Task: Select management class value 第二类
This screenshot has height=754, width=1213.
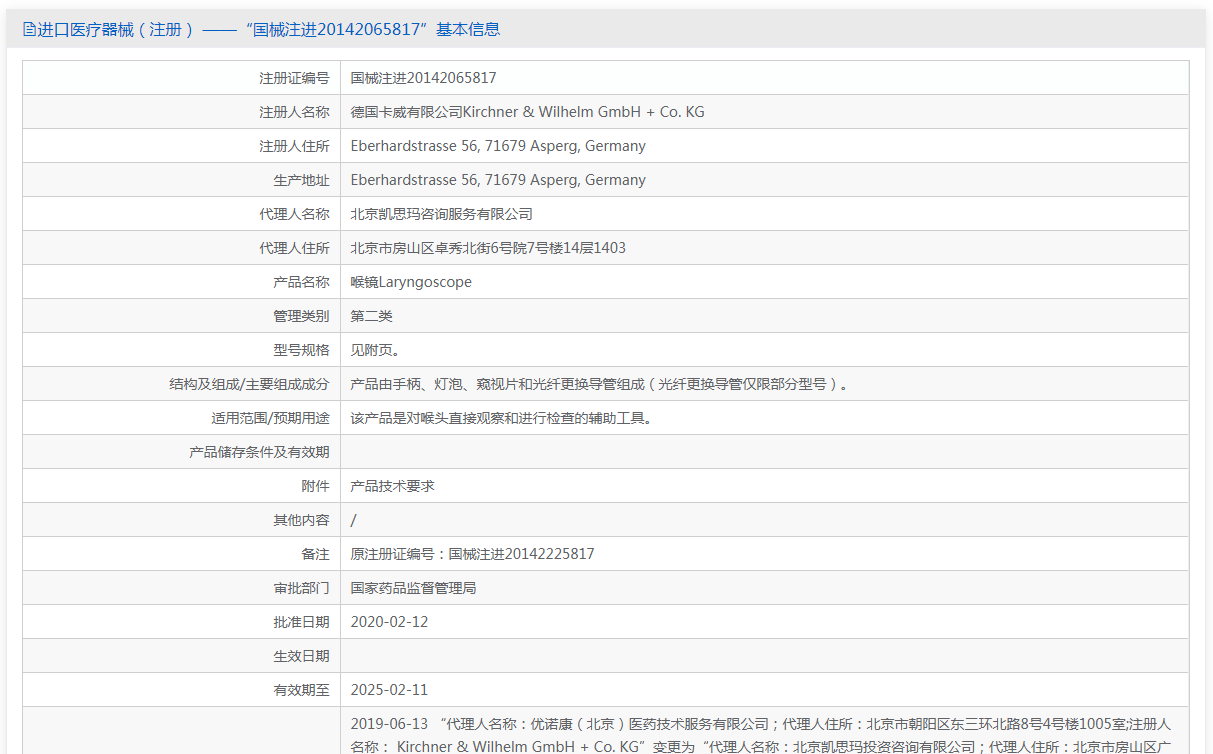Action: tap(371, 316)
